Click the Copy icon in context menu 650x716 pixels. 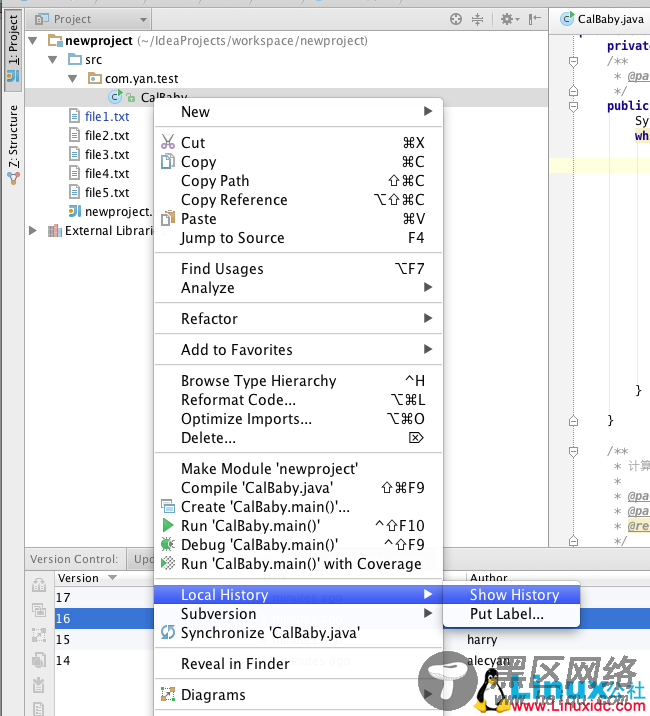pyautogui.click(x=168, y=161)
